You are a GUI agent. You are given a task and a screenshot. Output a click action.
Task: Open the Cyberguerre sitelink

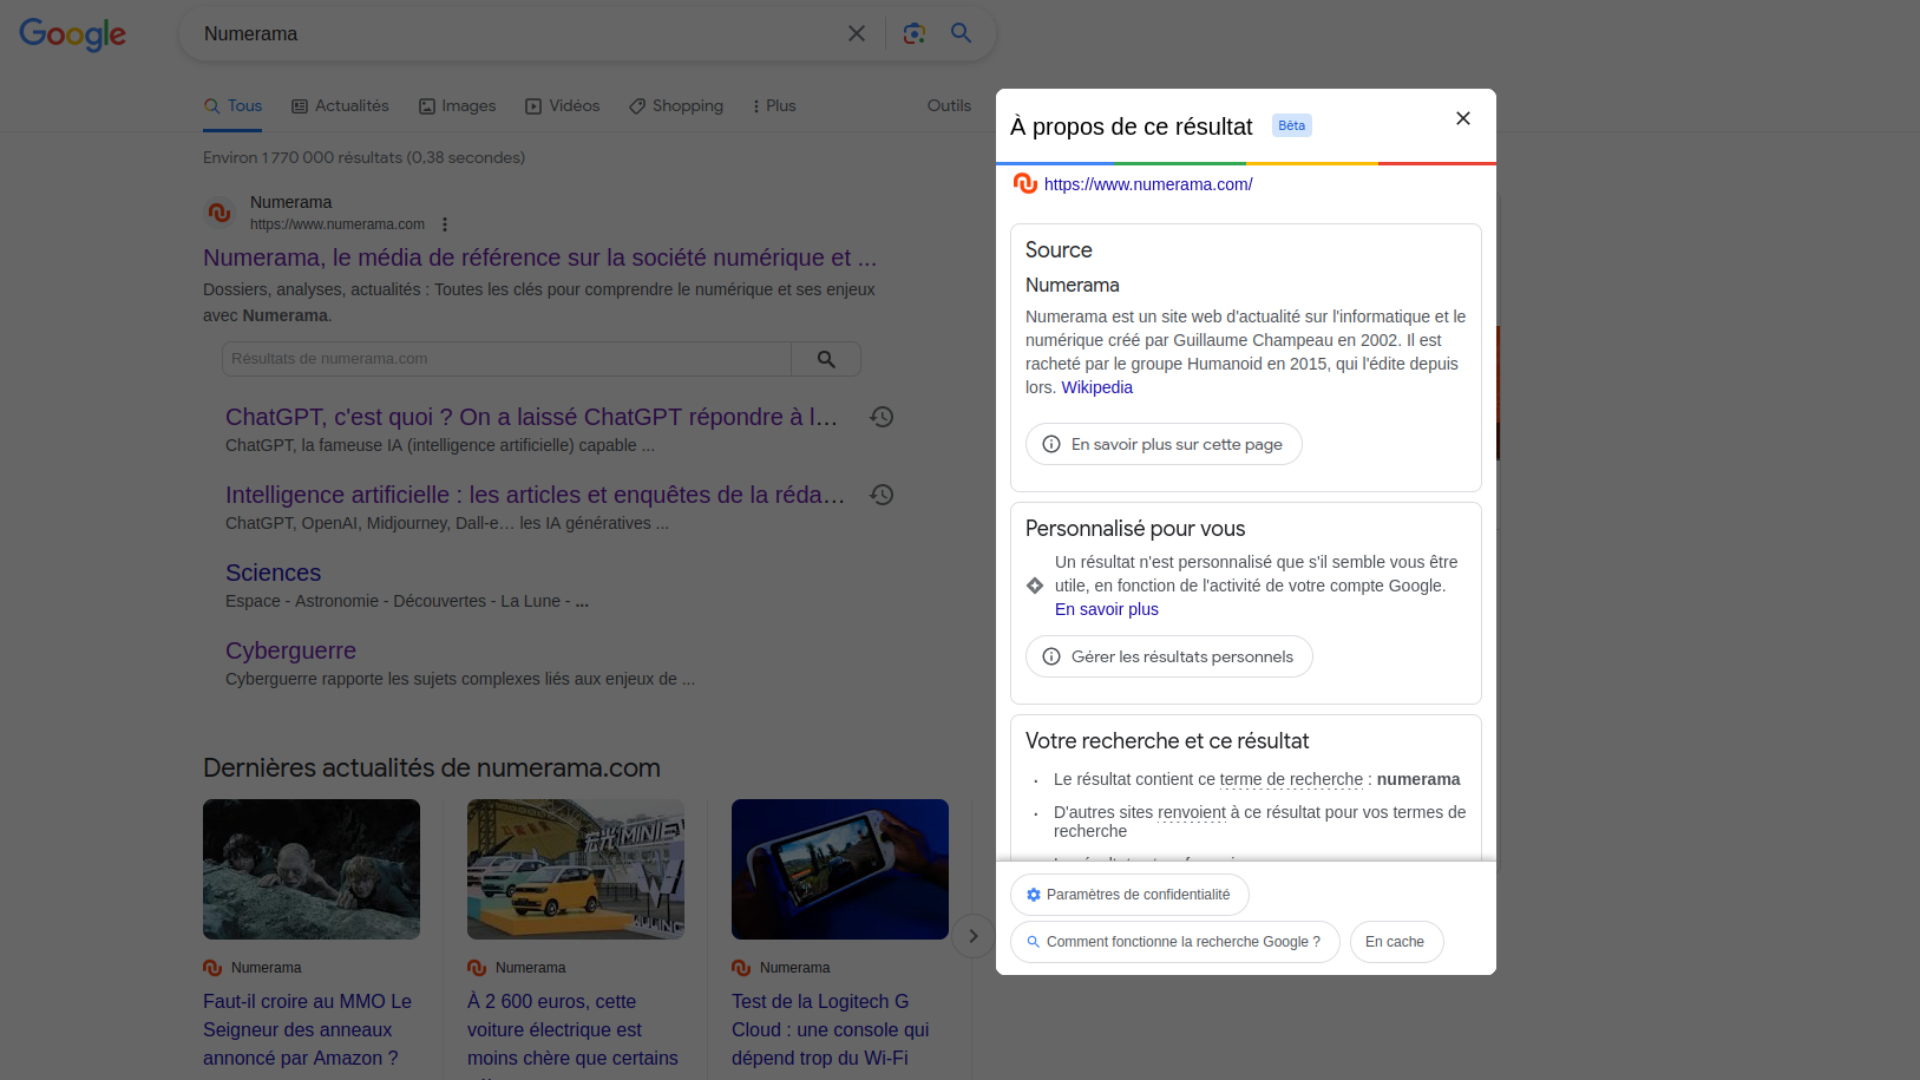pyautogui.click(x=291, y=651)
